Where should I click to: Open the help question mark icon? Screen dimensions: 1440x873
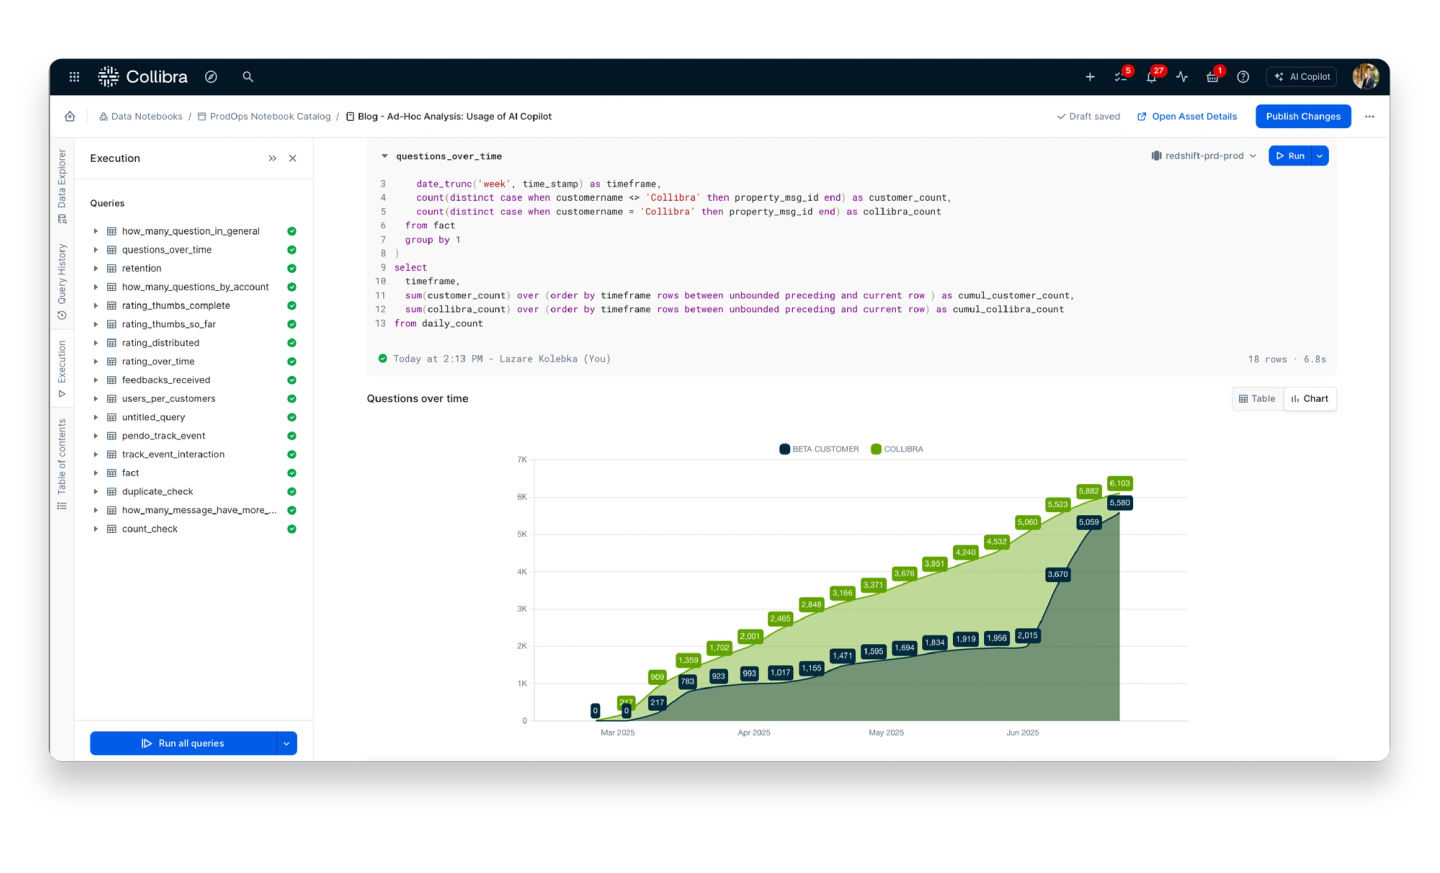(1243, 77)
